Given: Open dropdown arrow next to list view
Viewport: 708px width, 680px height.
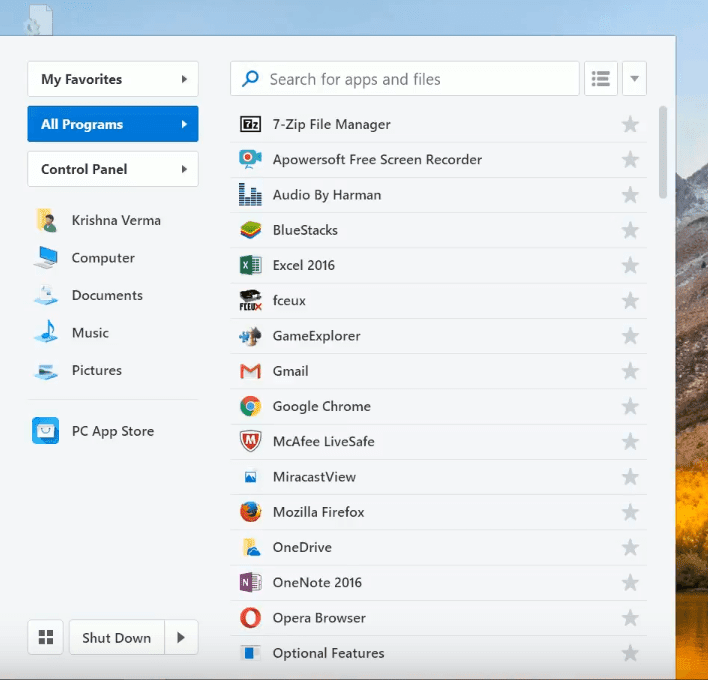Looking at the screenshot, I should coord(634,79).
